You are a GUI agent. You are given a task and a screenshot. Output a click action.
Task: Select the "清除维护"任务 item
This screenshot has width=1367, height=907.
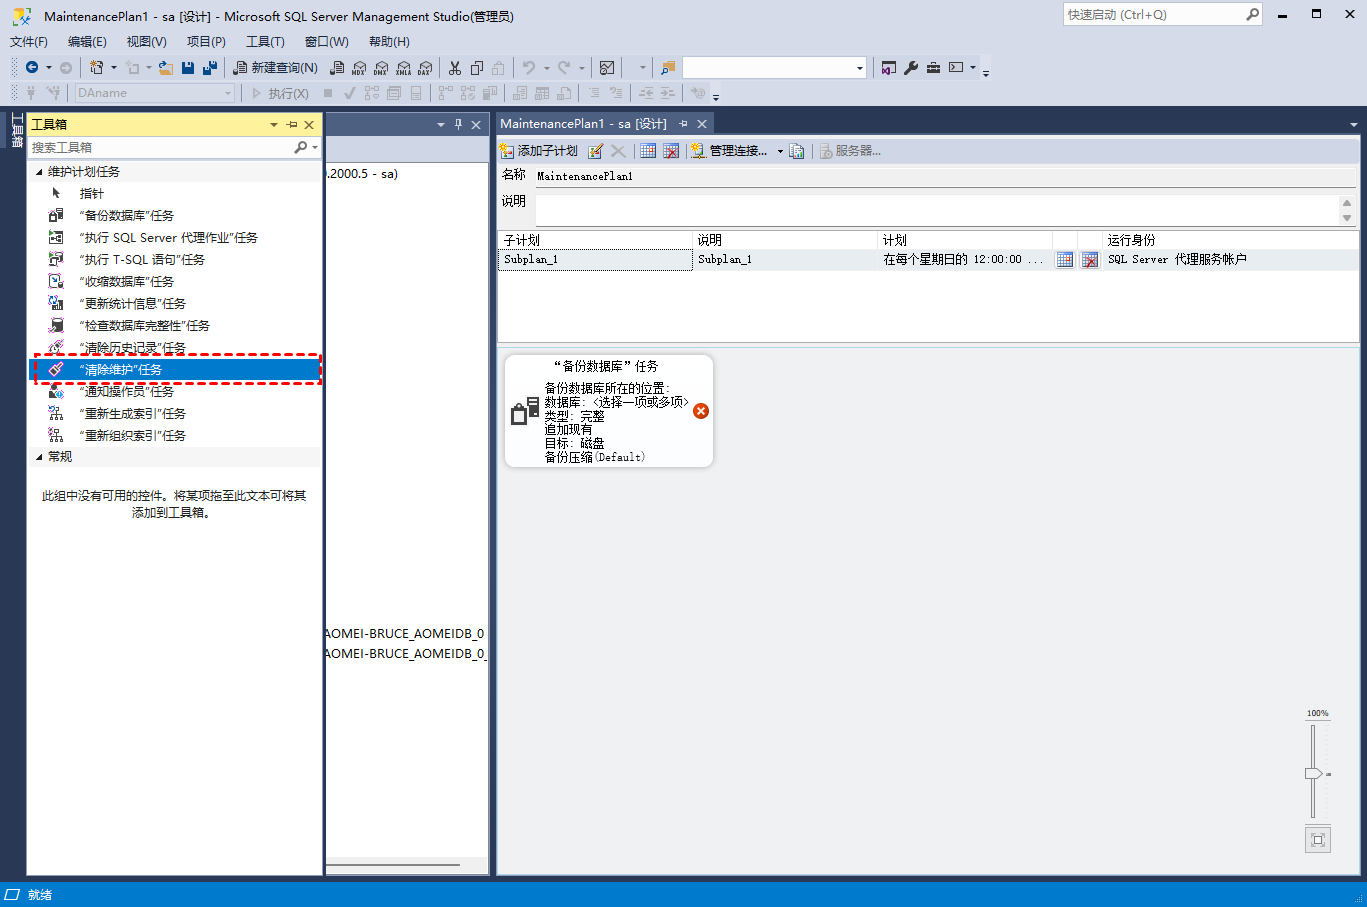coord(175,370)
